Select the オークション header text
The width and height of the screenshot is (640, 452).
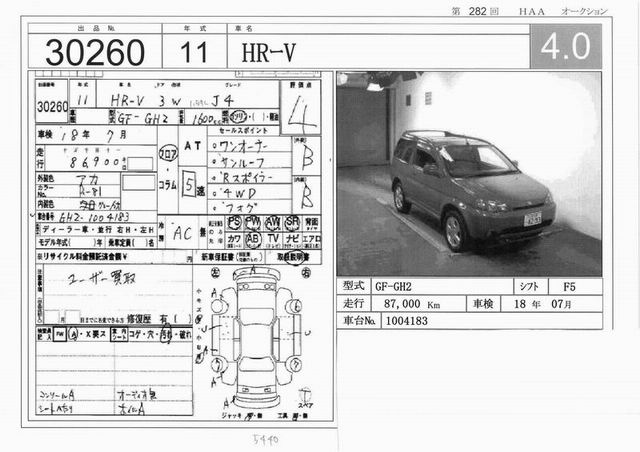(584, 11)
